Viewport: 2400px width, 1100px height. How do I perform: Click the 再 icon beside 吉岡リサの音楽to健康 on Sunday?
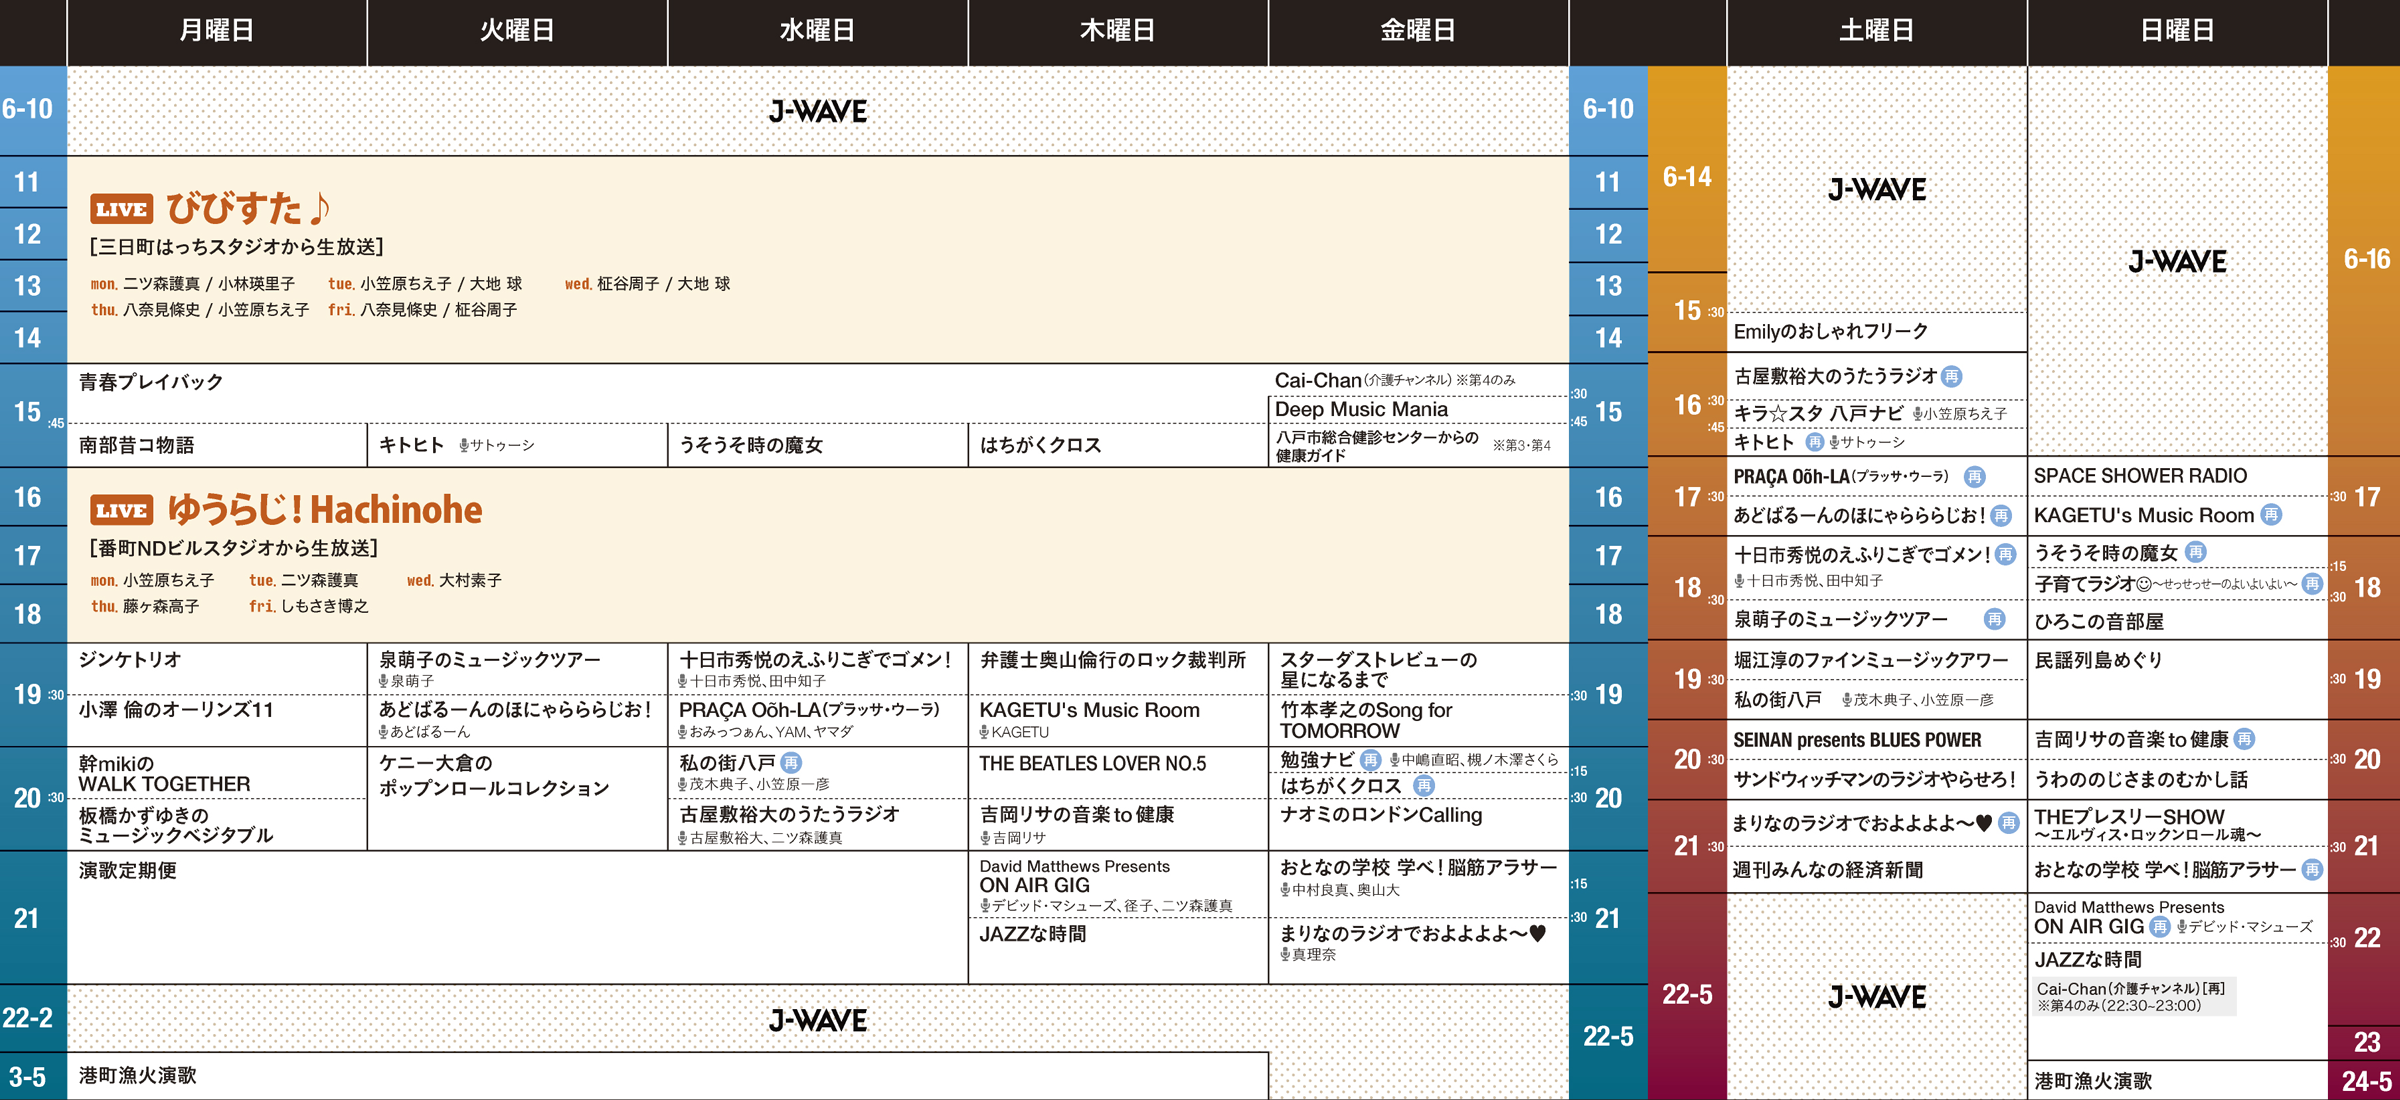2244,739
